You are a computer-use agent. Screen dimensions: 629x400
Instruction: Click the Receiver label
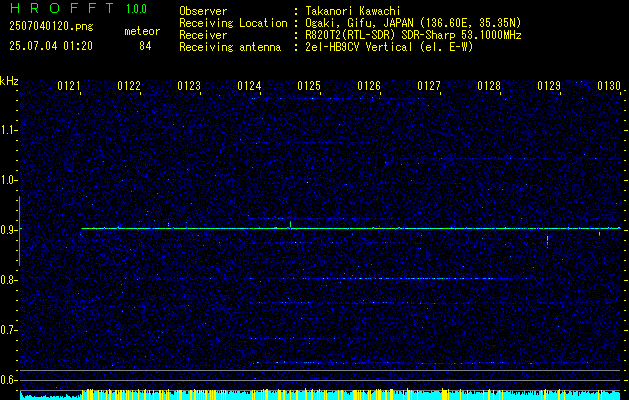[203, 35]
